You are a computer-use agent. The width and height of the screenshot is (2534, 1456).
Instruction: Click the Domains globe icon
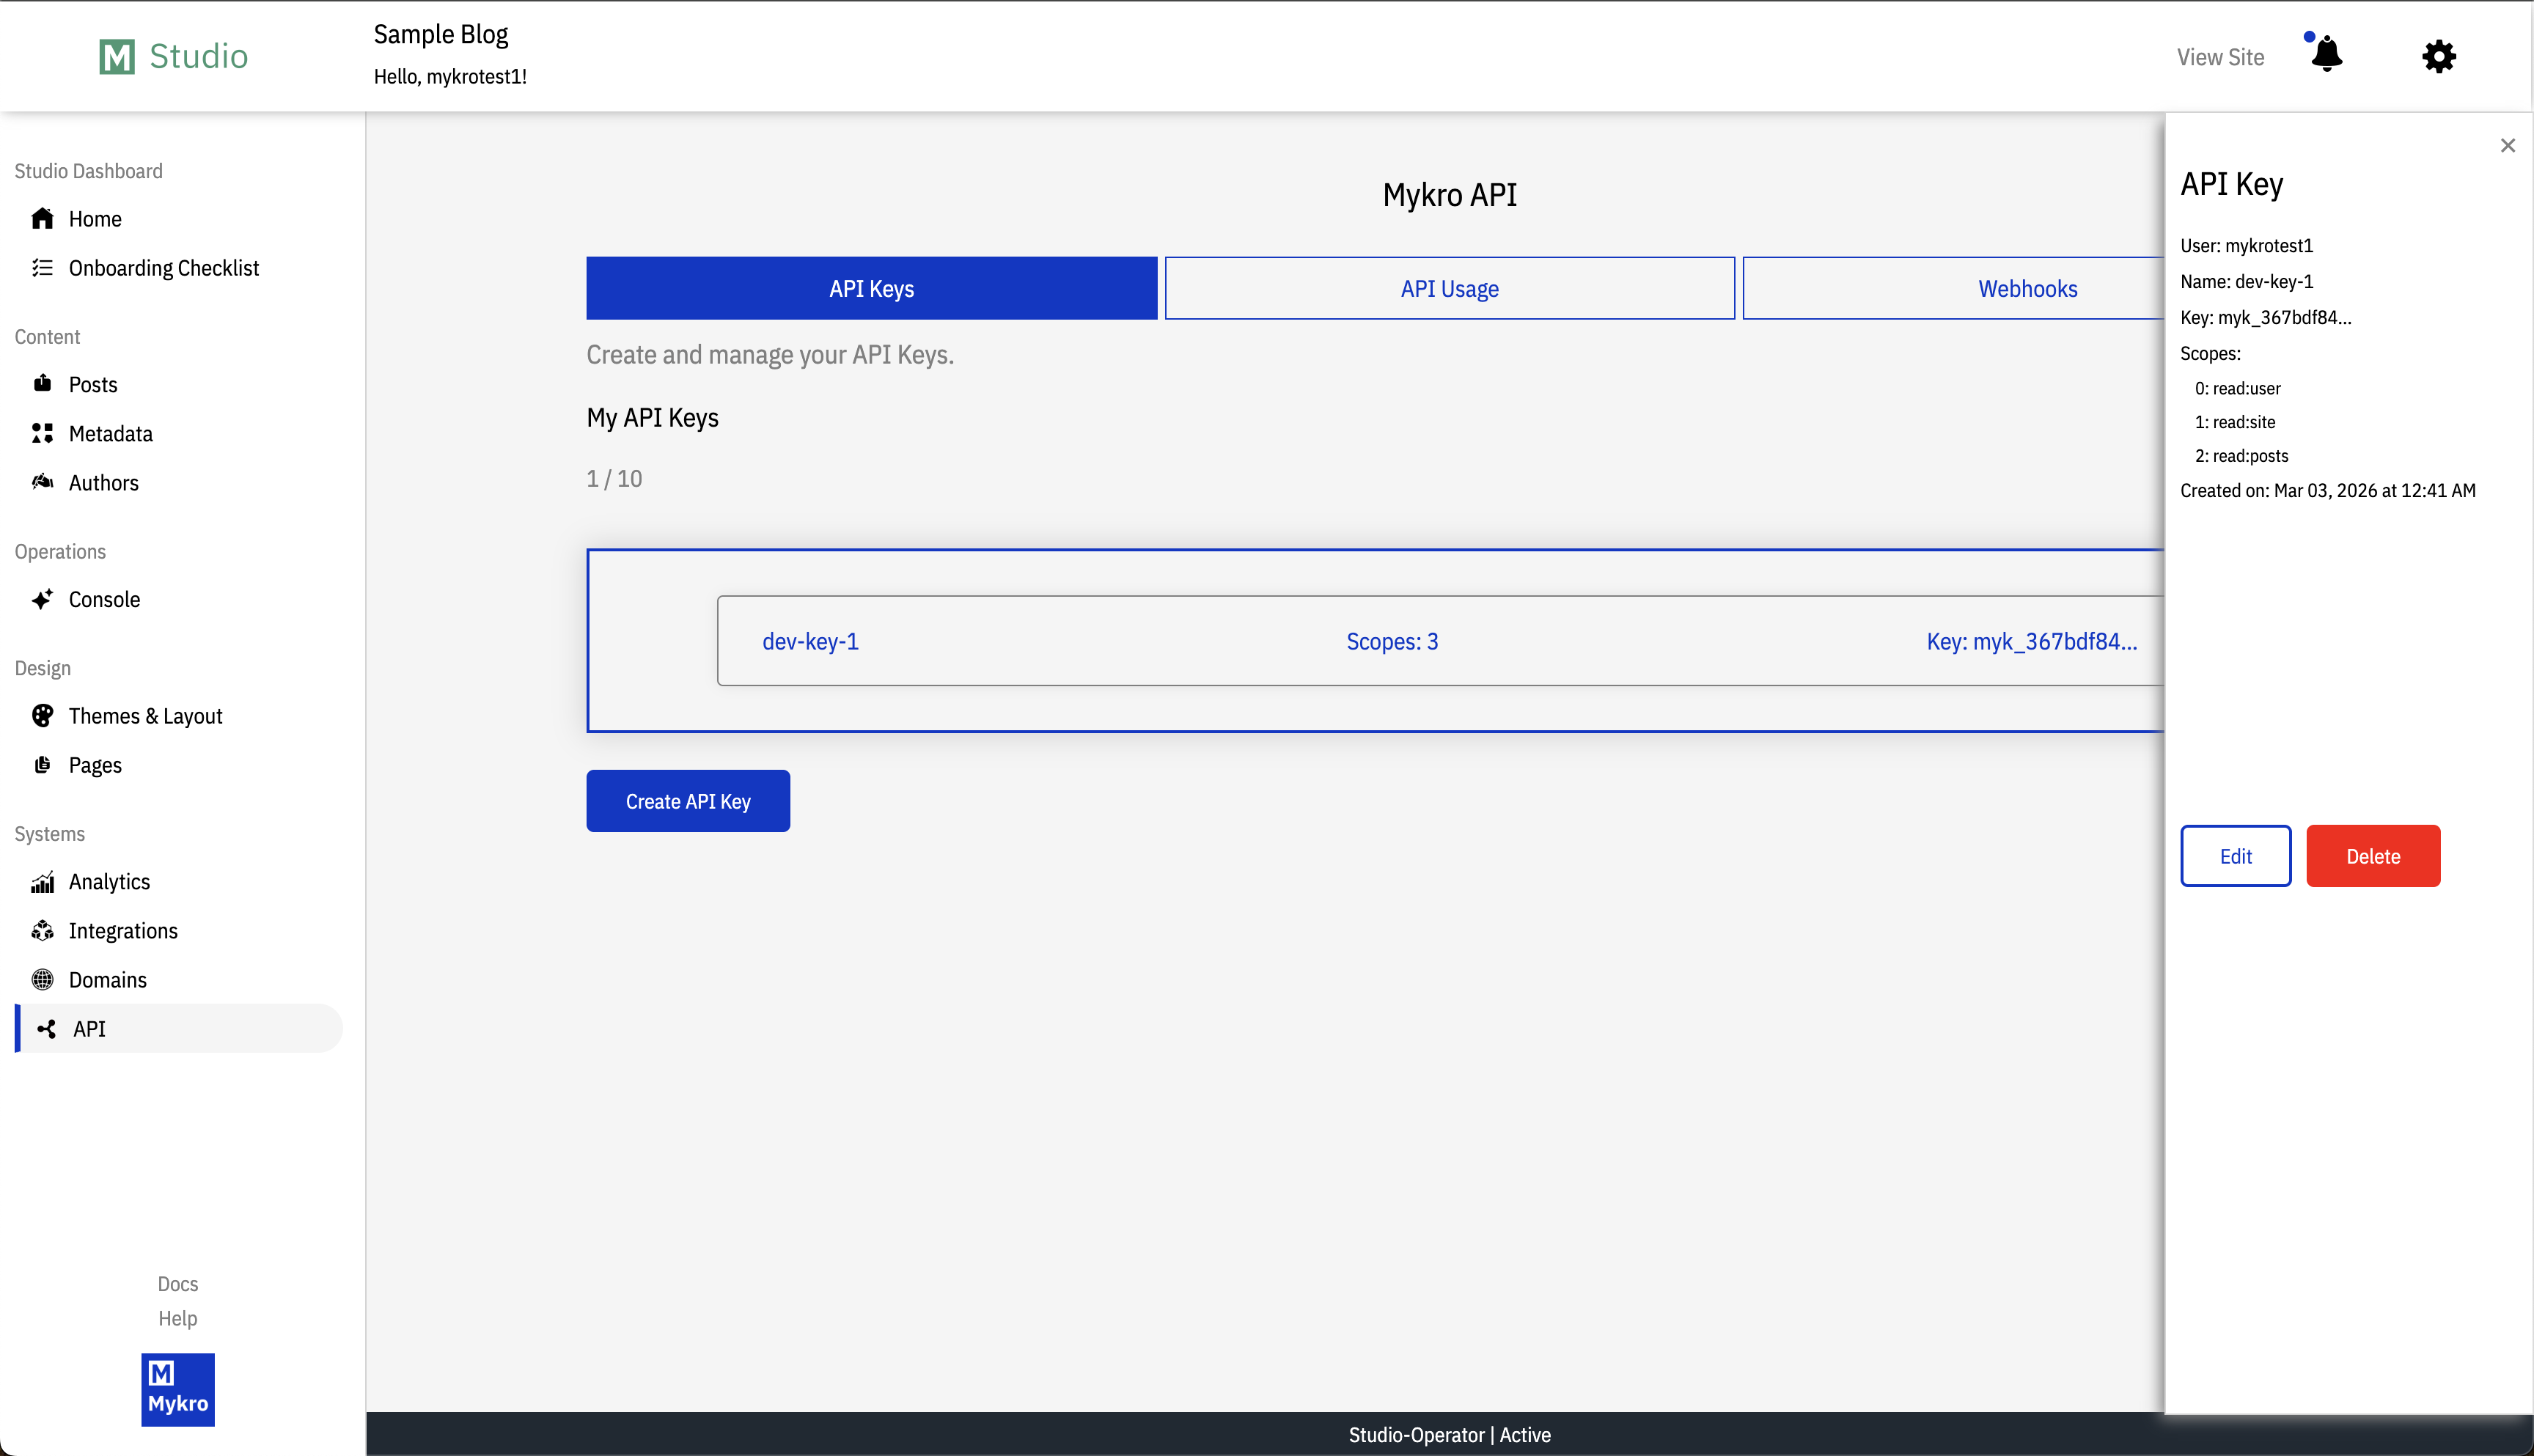42,980
